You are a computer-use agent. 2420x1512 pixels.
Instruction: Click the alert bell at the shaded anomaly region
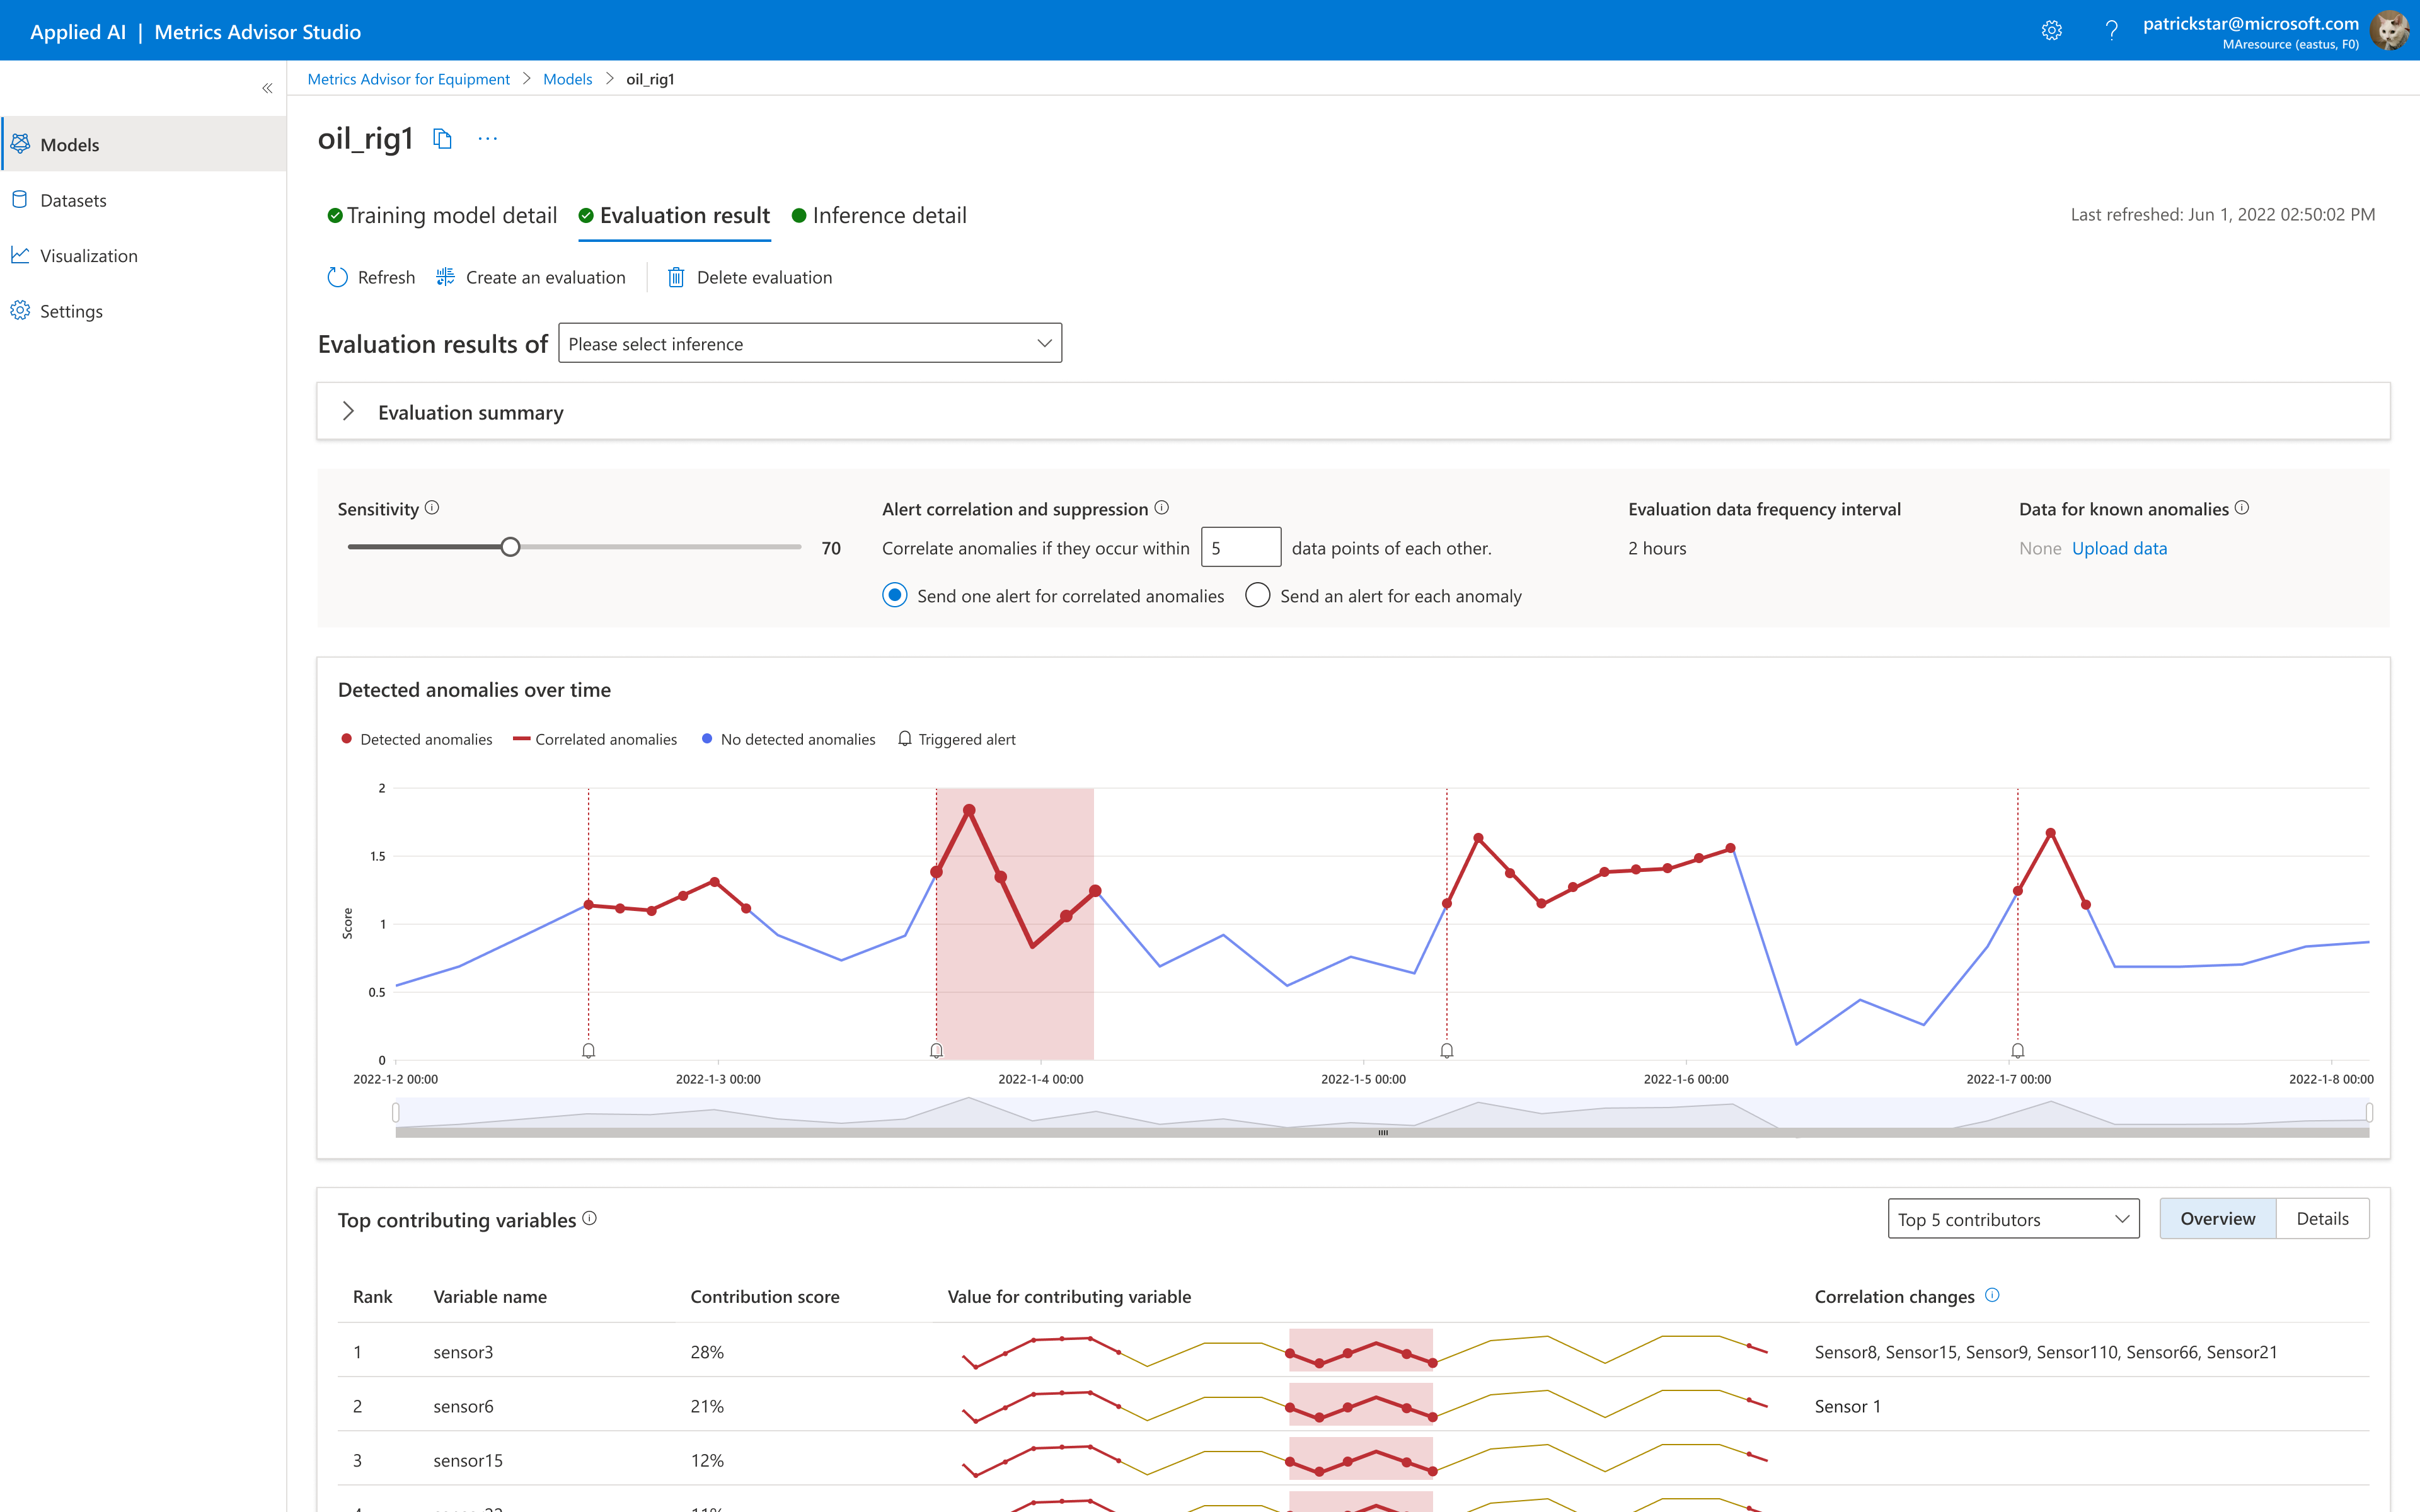click(x=936, y=1050)
